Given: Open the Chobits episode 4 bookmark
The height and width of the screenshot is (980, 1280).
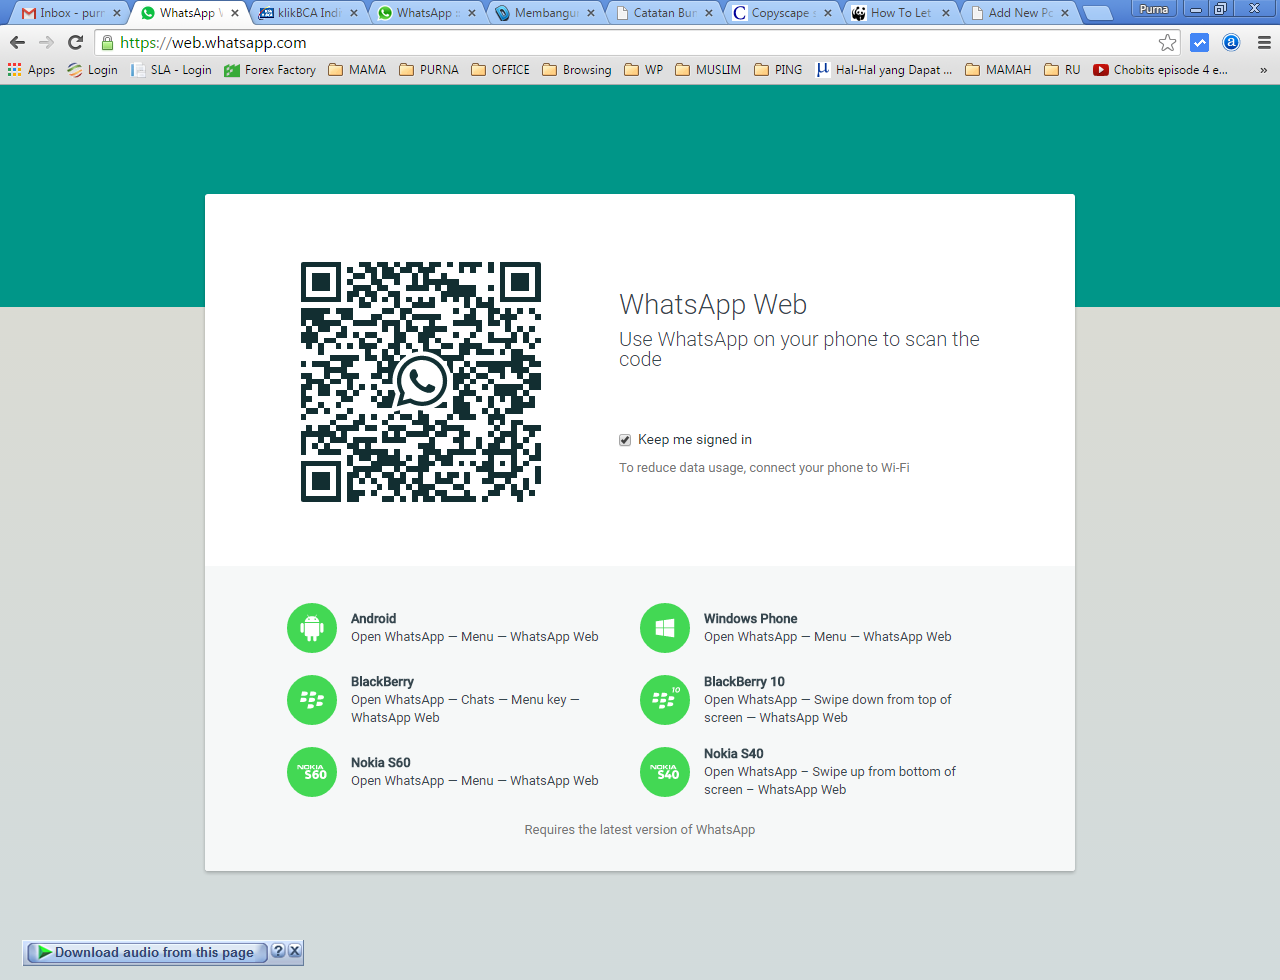Looking at the screenshot, I should pyautogui.click(x=1160, y=70).
